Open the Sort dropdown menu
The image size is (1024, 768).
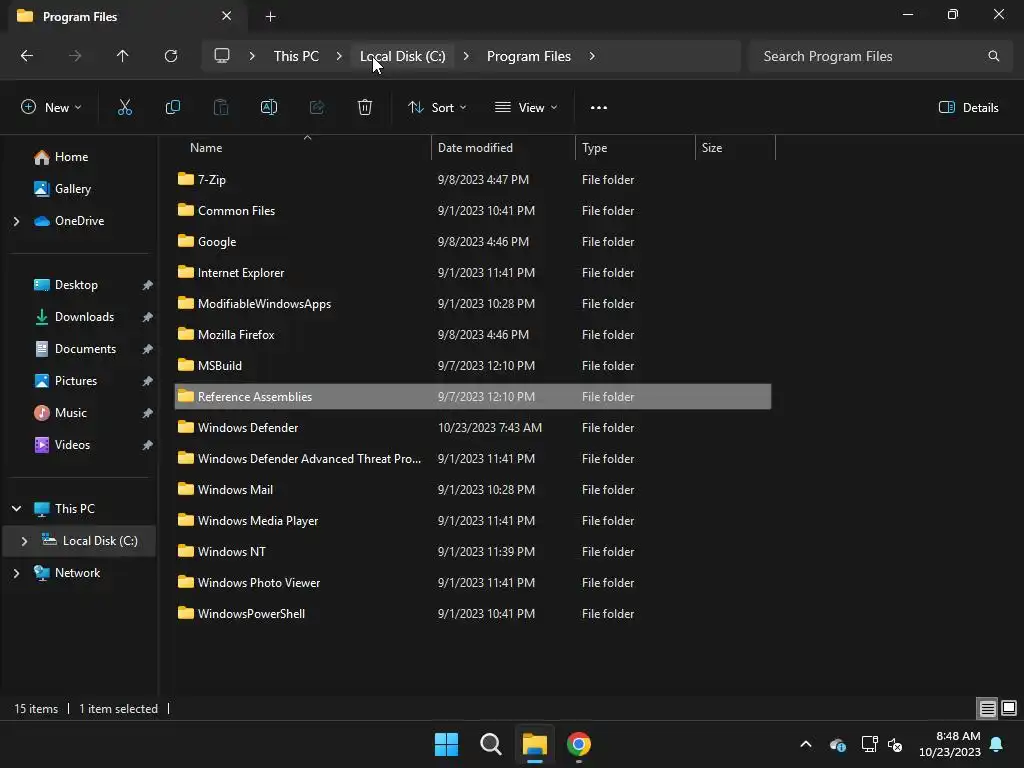click(x=437, y=108)
